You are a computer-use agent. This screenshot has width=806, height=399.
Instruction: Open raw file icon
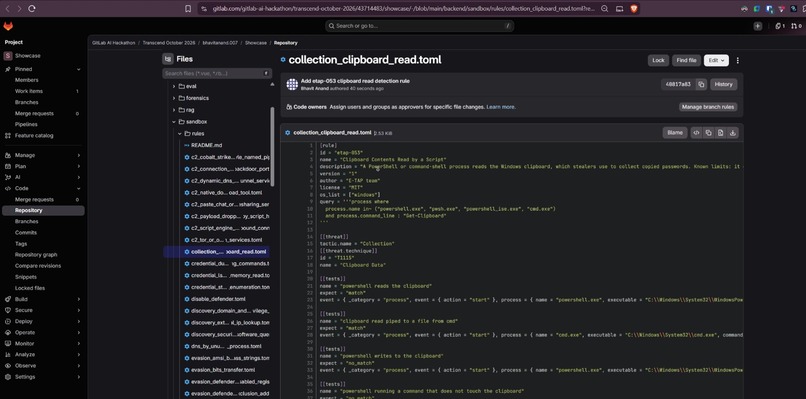tap(721, 133)
